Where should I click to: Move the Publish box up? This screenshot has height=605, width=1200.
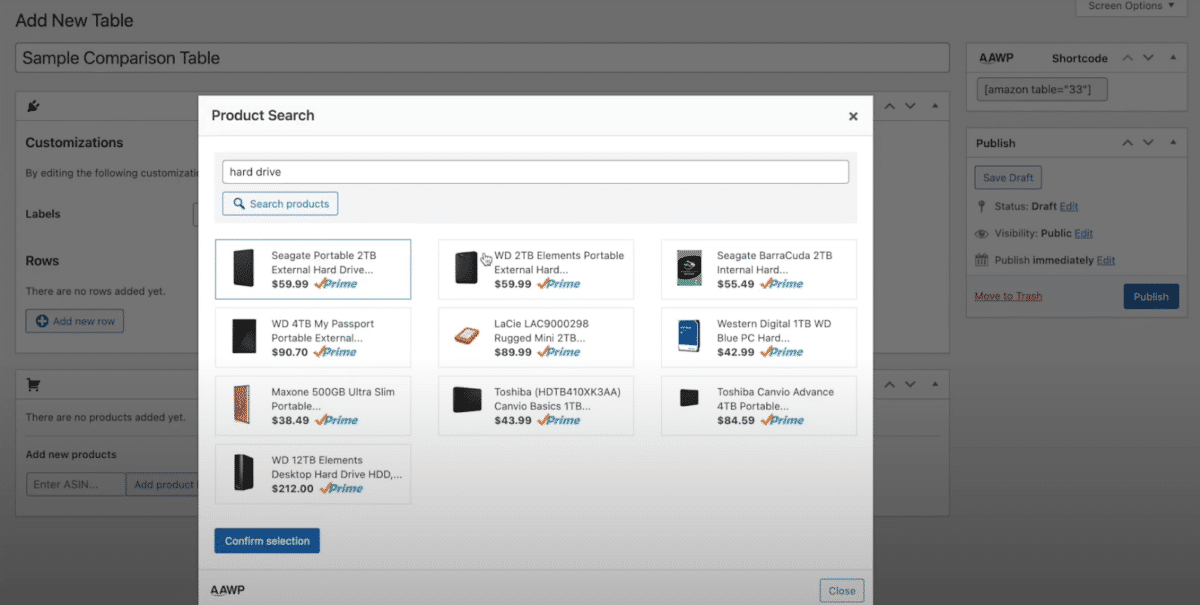(x=1128, y=143)
